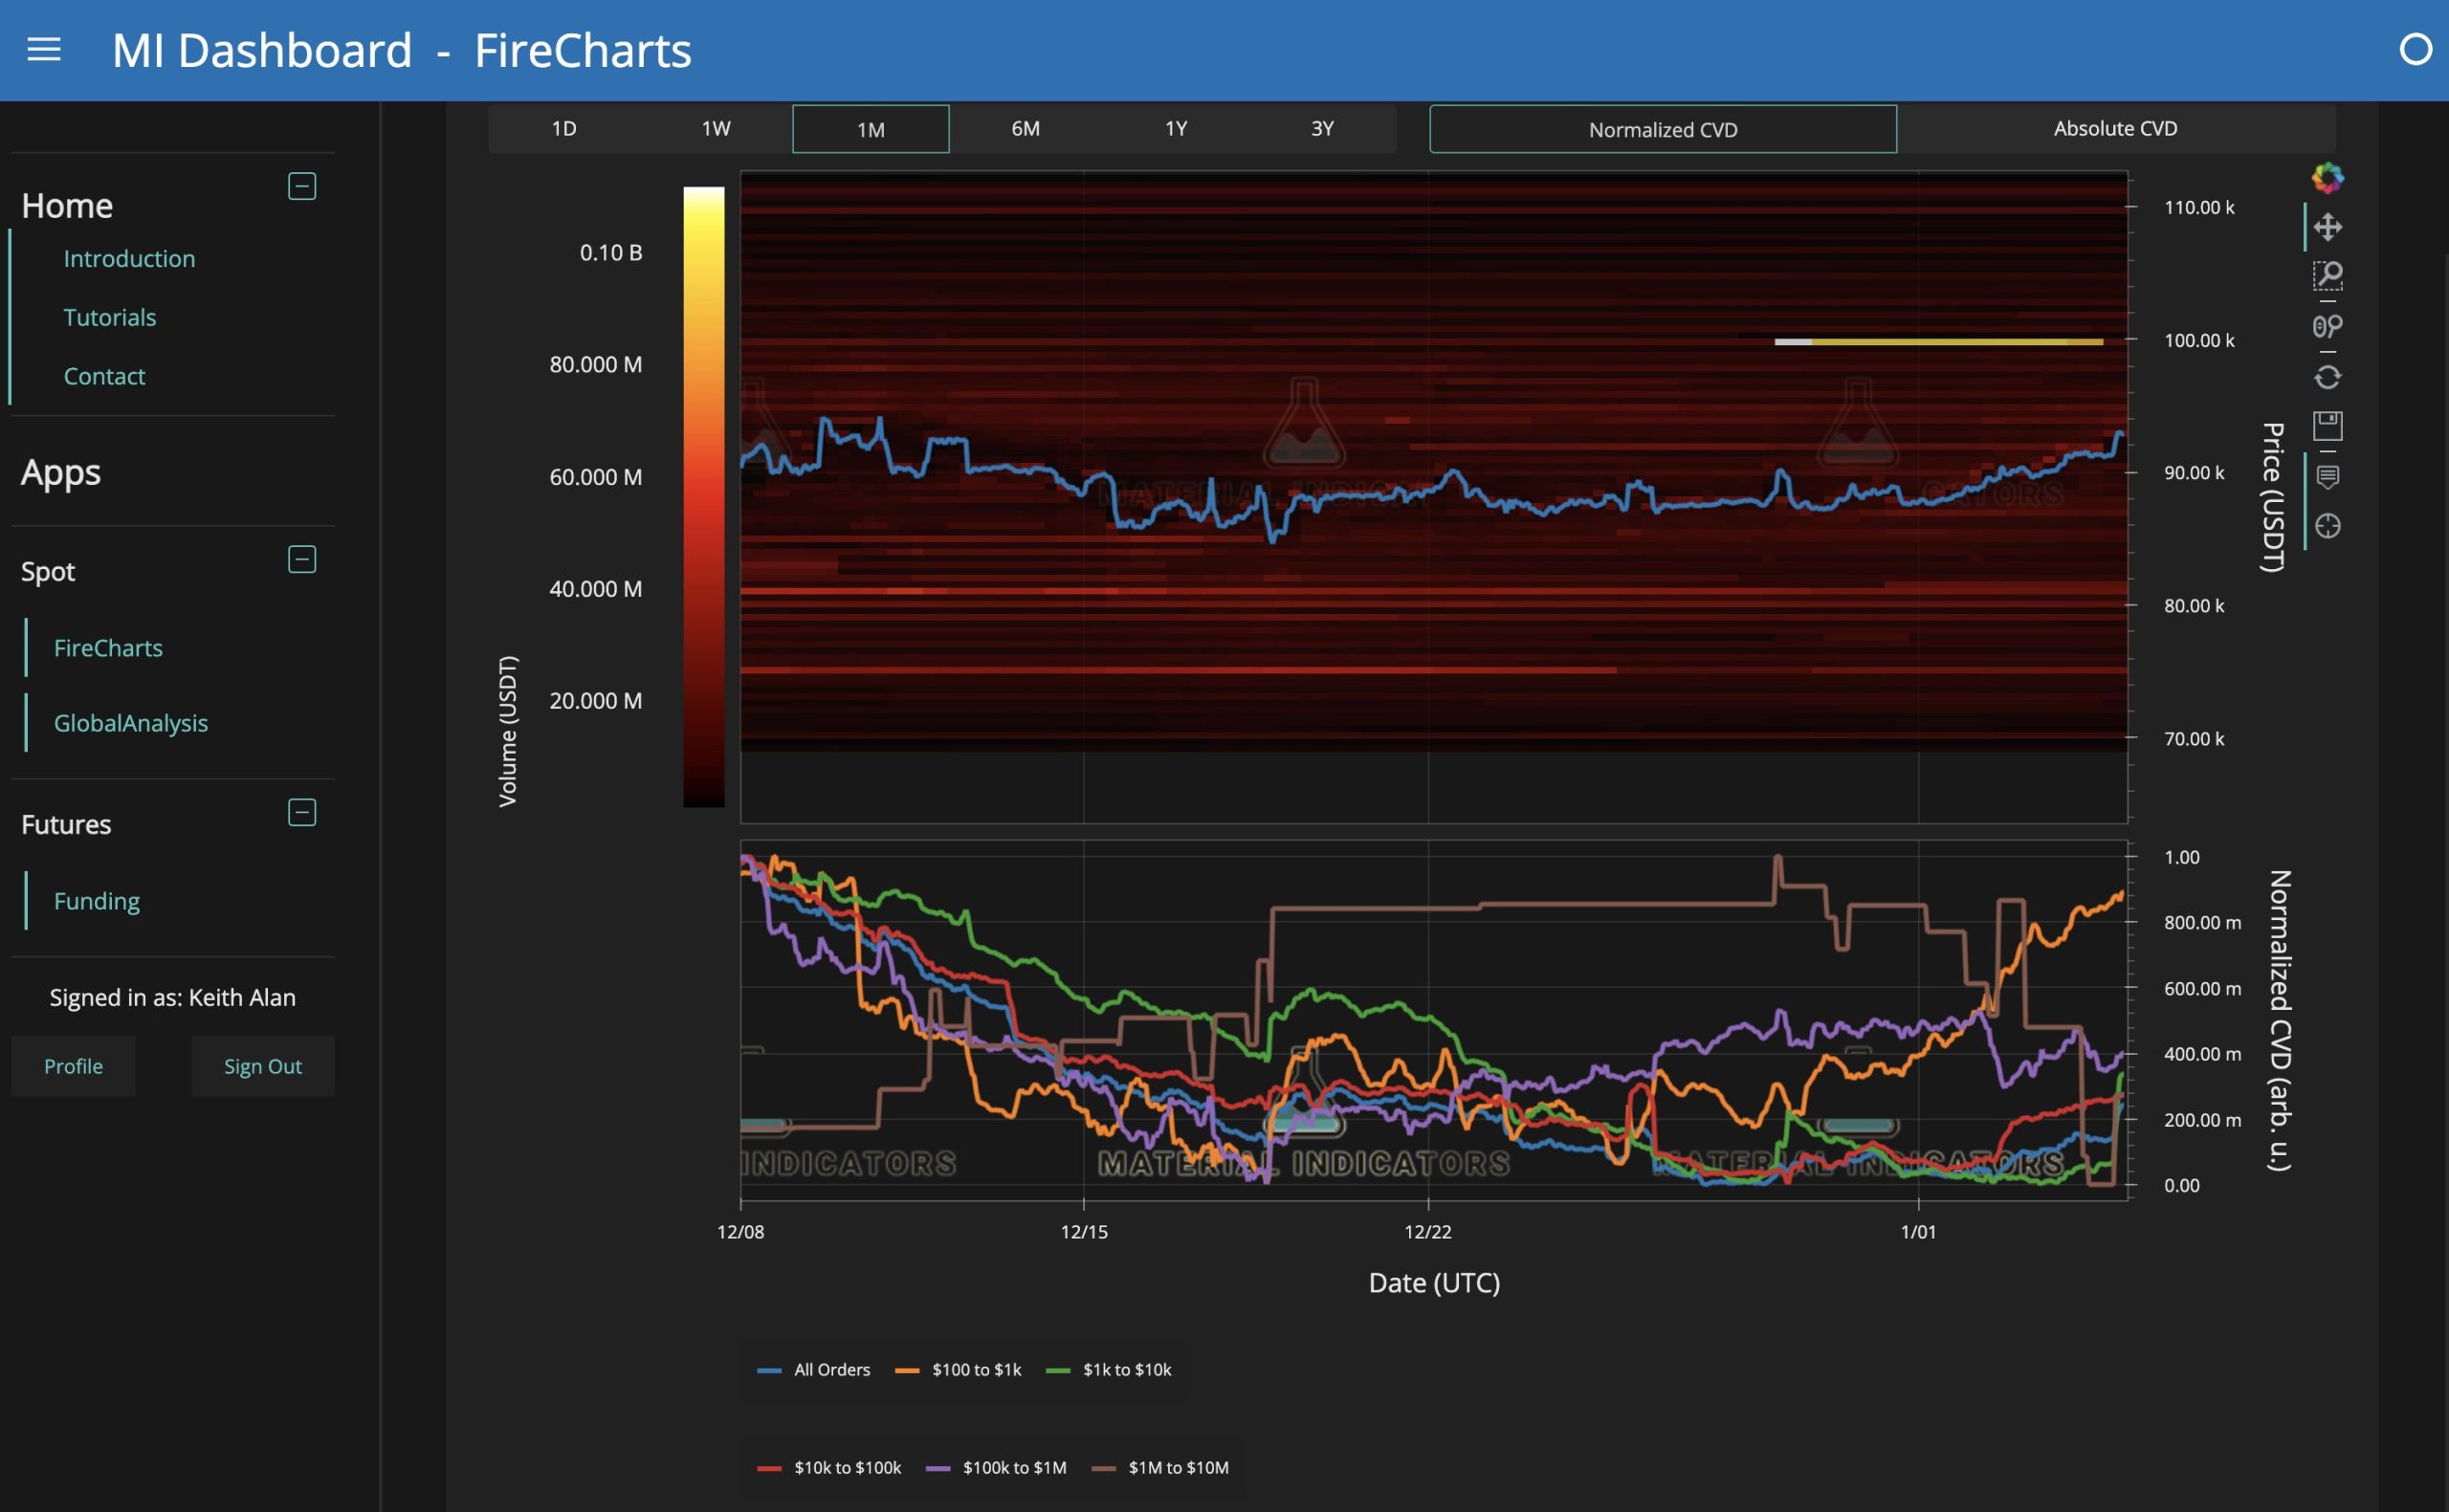Switch to Normalized CVD view
The width and height of the screenshot is (2449, 1512).
coord(1661,129)
